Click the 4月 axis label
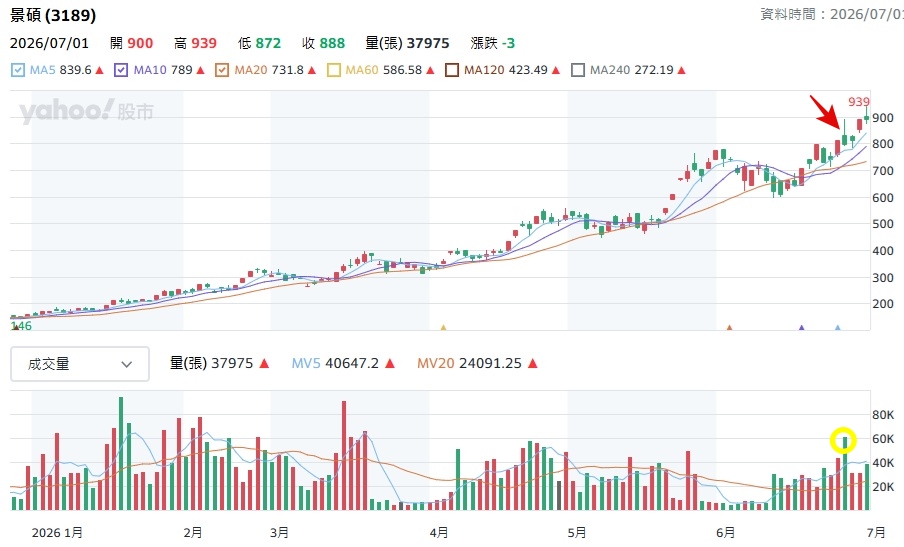Screen dimensions: 904x547 tap(439, 533)
